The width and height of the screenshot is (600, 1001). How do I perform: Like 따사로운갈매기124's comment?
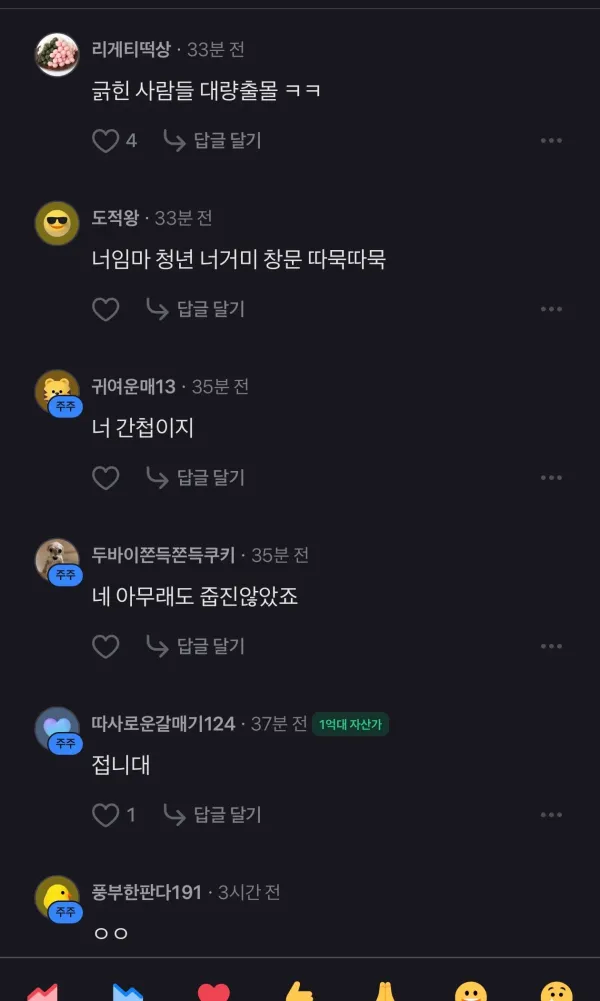coord(106,815)
